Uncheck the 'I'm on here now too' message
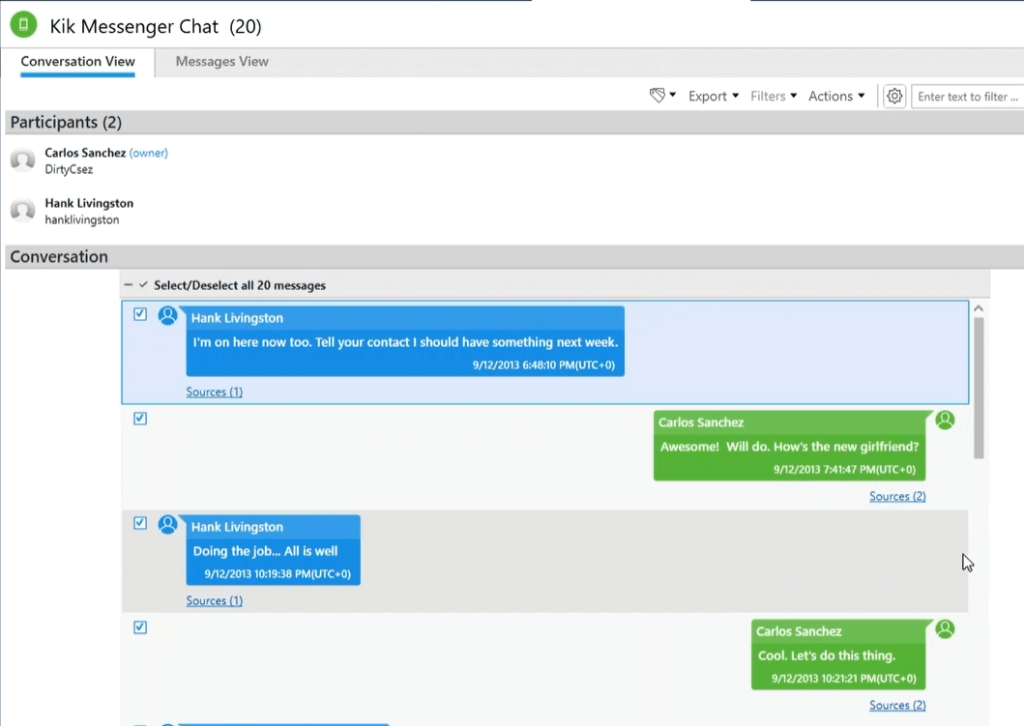Viewport: 1024px width, 726px height. (x=140, y=314)
